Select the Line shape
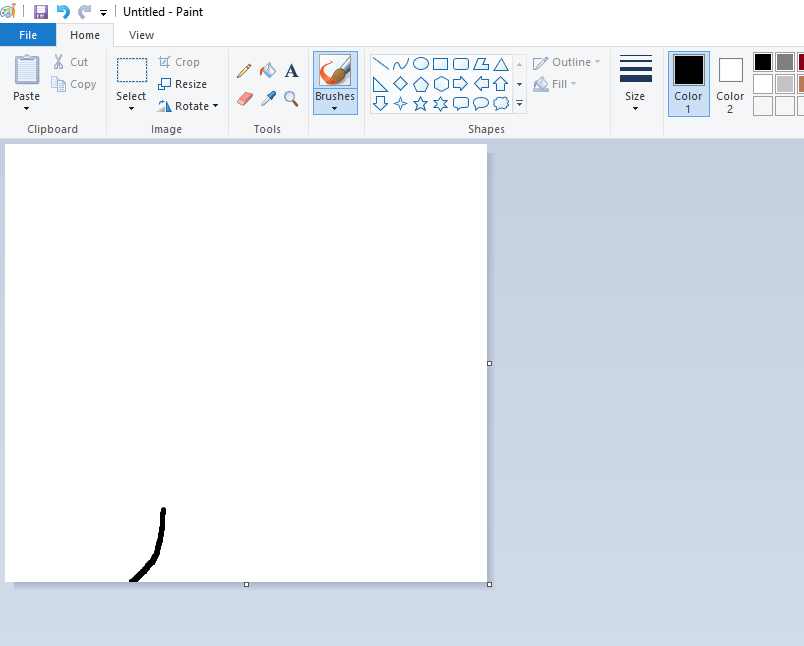The image size is (804, 646). coord(380,64)
